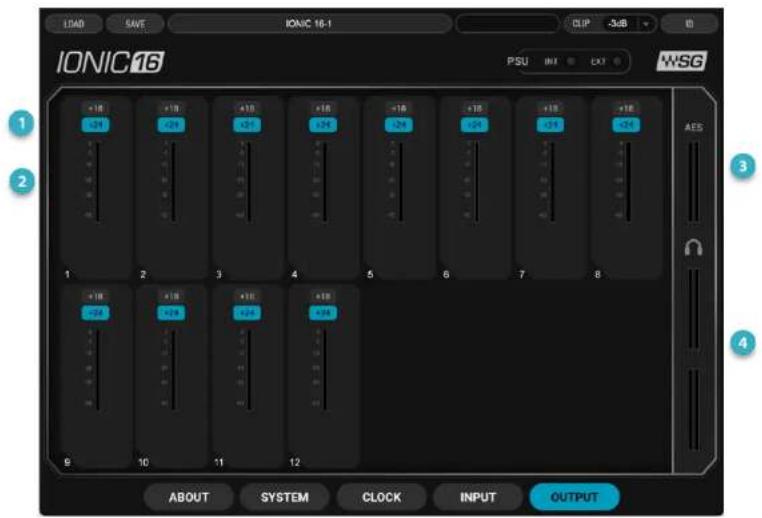Click the level meter of output channel 12
The width and height of the screenshot is (762, 518).
pos(326,370)
